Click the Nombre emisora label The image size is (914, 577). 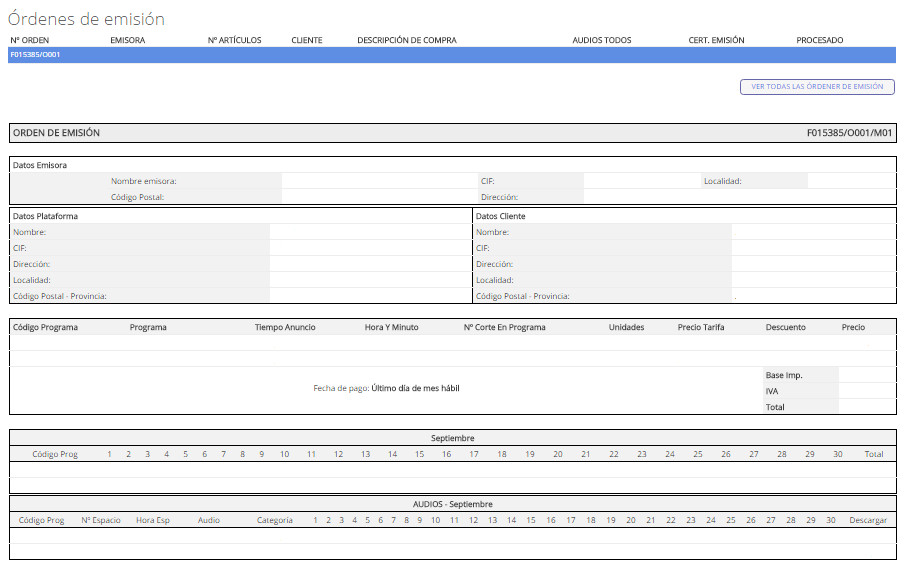(143, 181)
